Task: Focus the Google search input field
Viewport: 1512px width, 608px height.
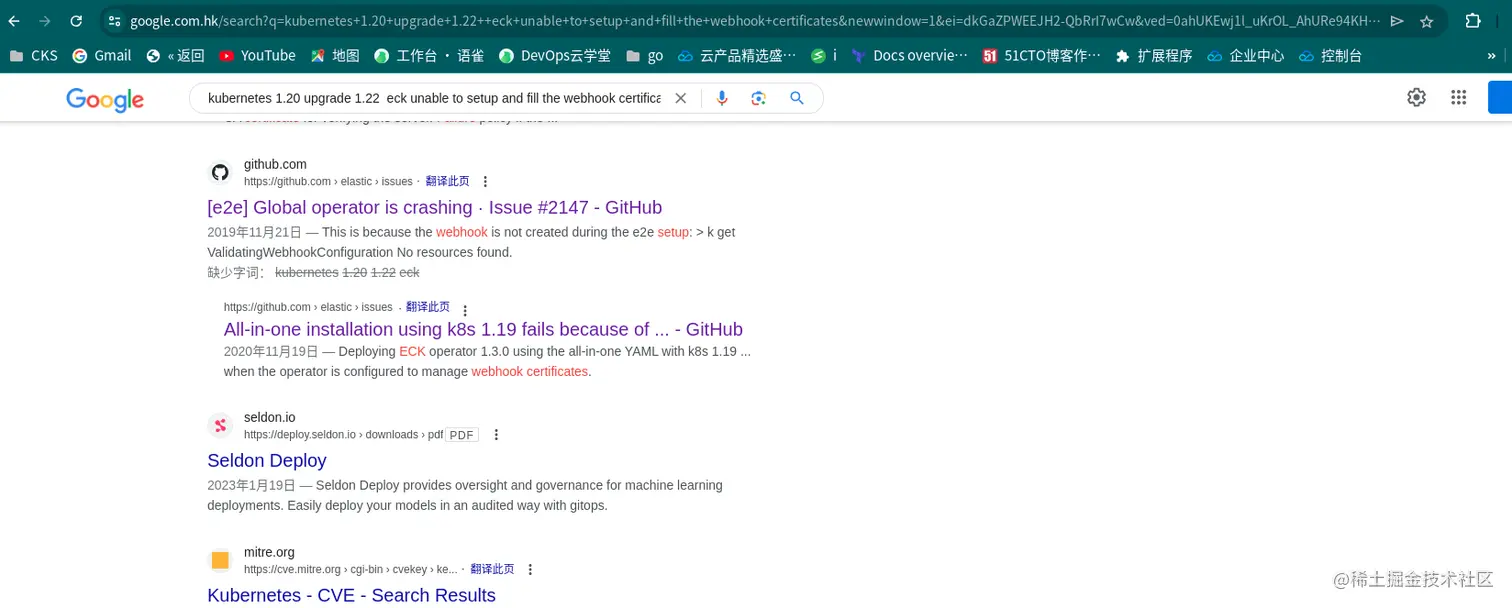Action: click(x=434, y=98)
